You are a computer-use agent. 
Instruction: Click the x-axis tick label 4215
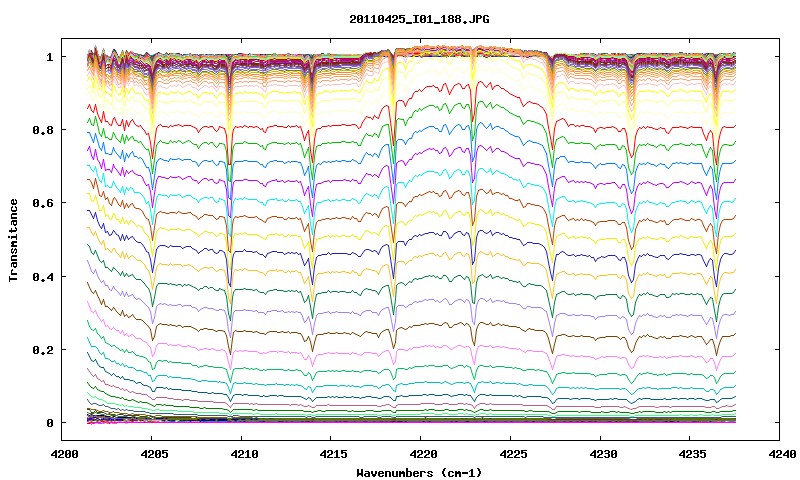pyautogui.click(x=334, y=454)
